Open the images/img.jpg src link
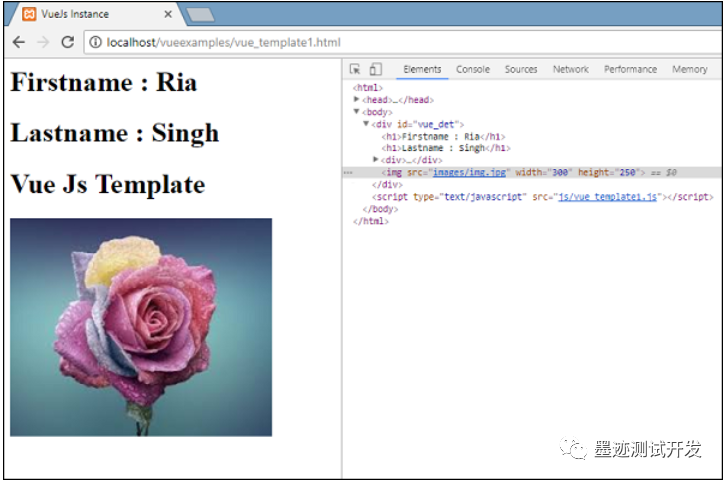 [469, 173]
